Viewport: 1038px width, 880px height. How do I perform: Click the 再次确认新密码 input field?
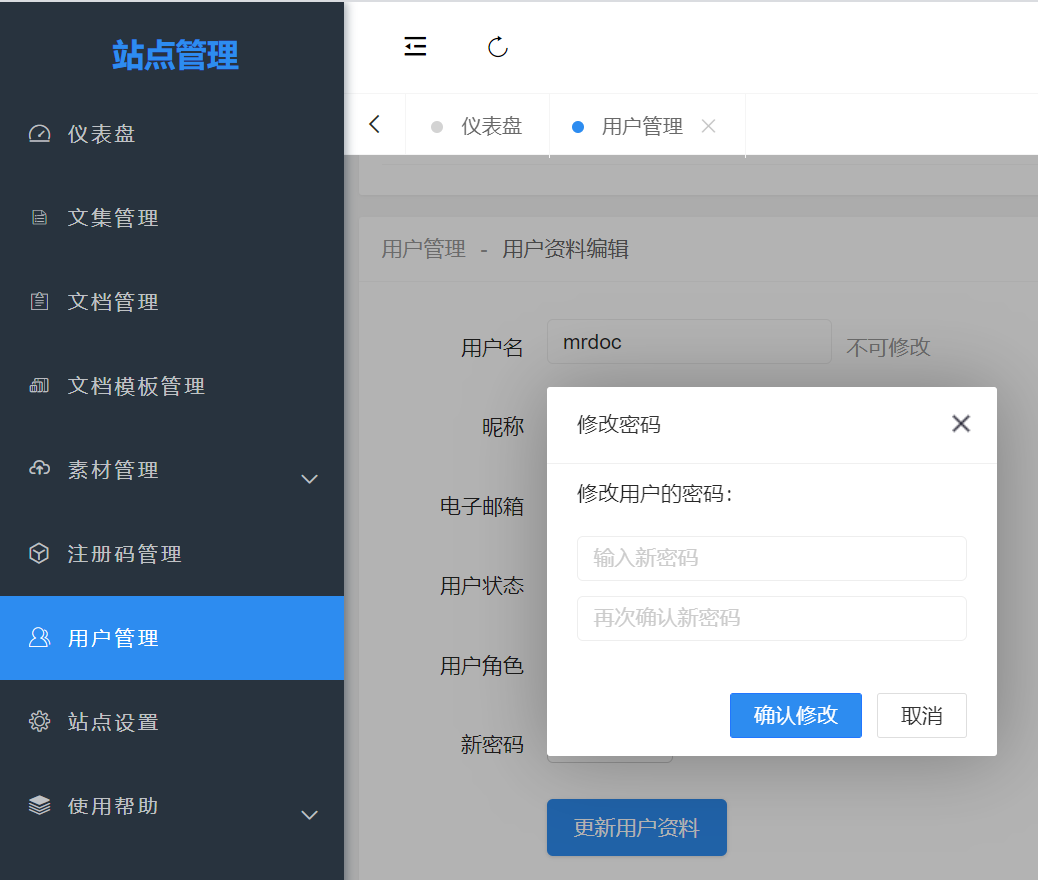click(771, 618)
